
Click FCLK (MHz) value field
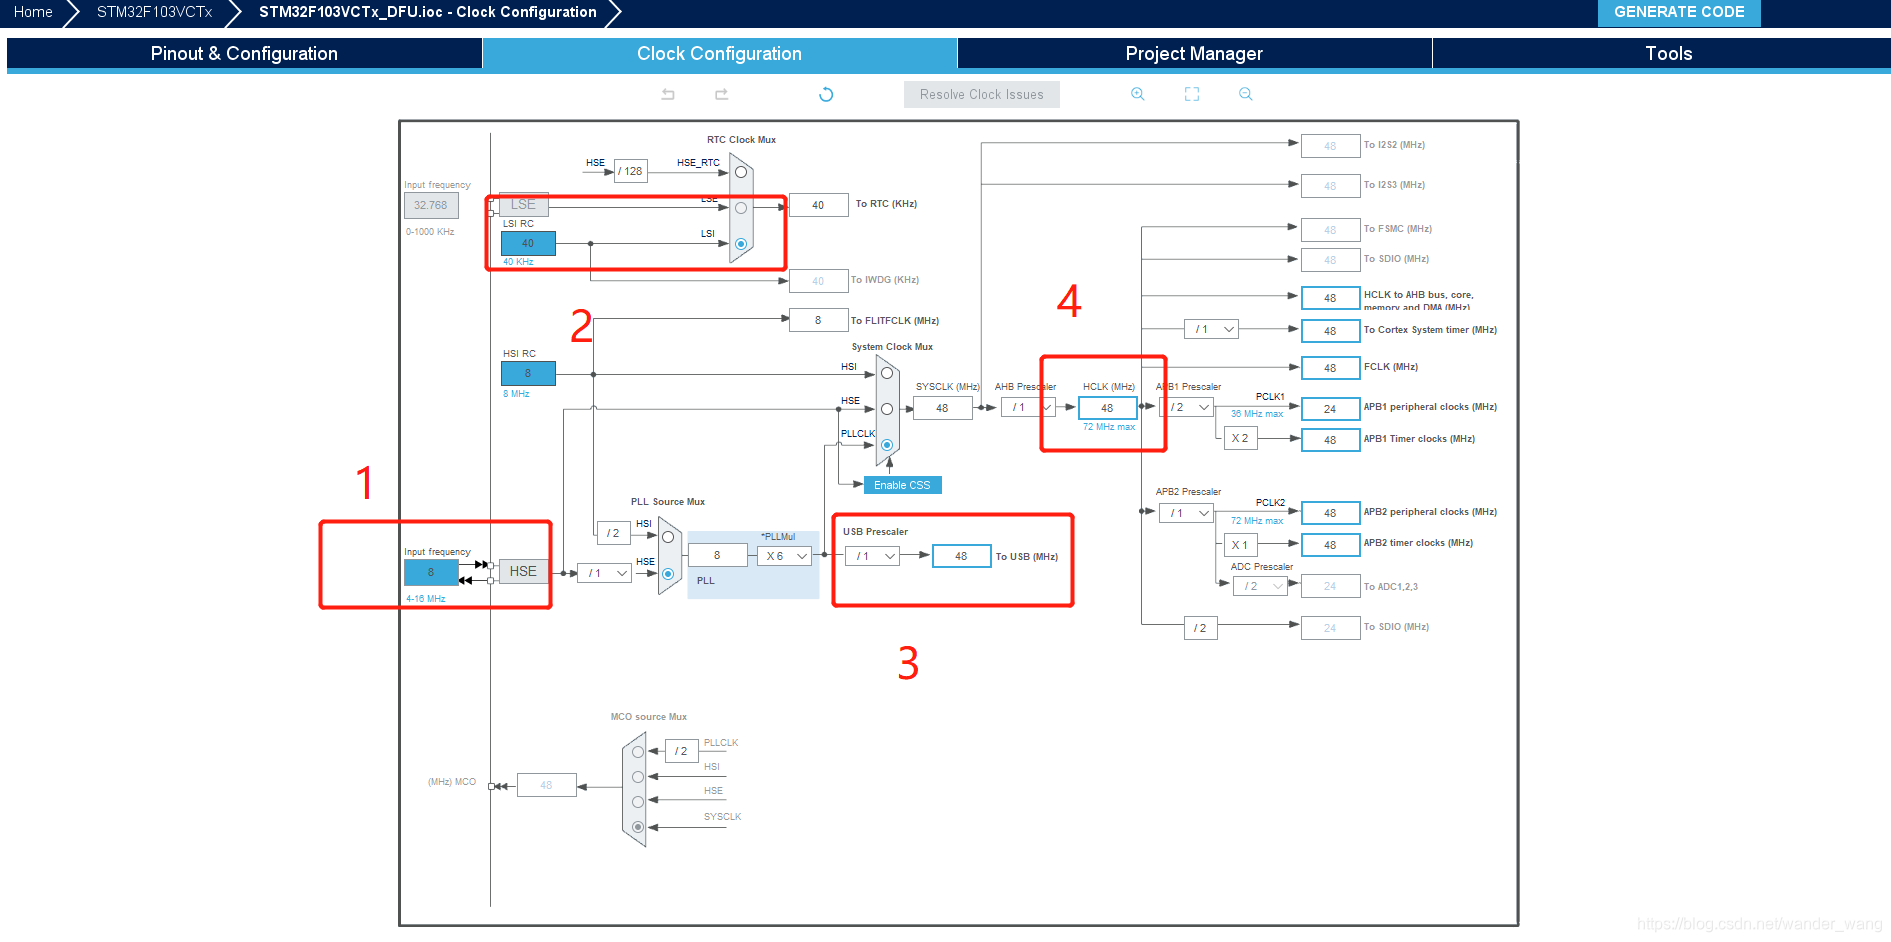point(1330,368)
